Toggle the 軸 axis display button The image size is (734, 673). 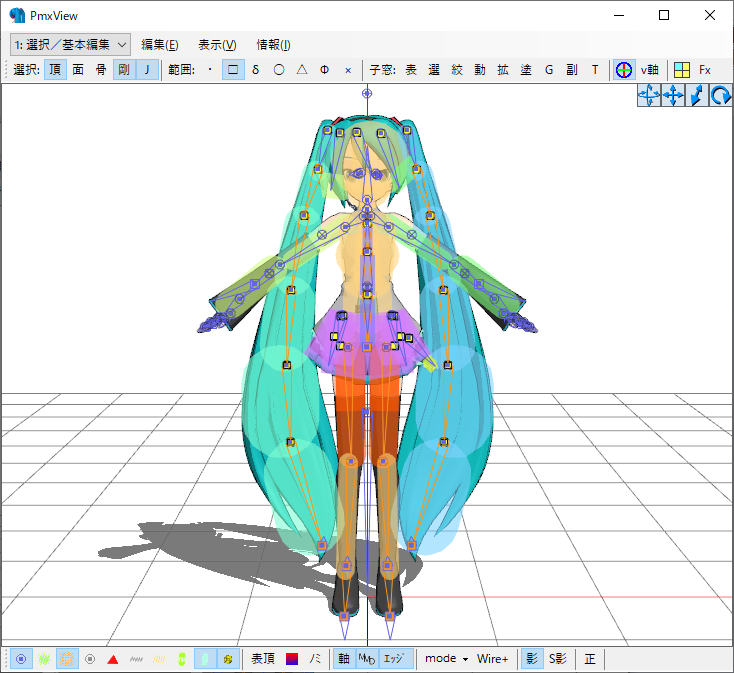344,659
